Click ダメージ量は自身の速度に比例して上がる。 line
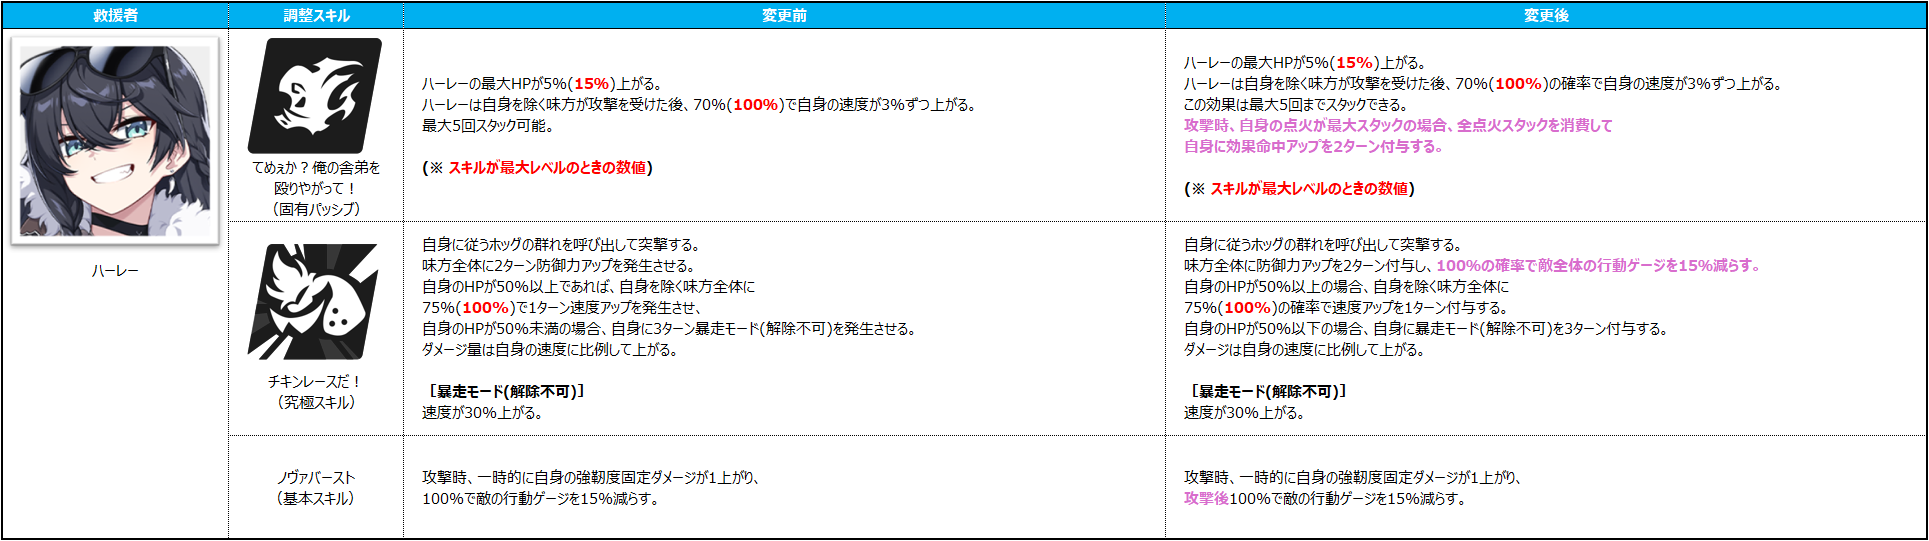Viewport: 1929px width, 541px height. (x=552, y=349)
